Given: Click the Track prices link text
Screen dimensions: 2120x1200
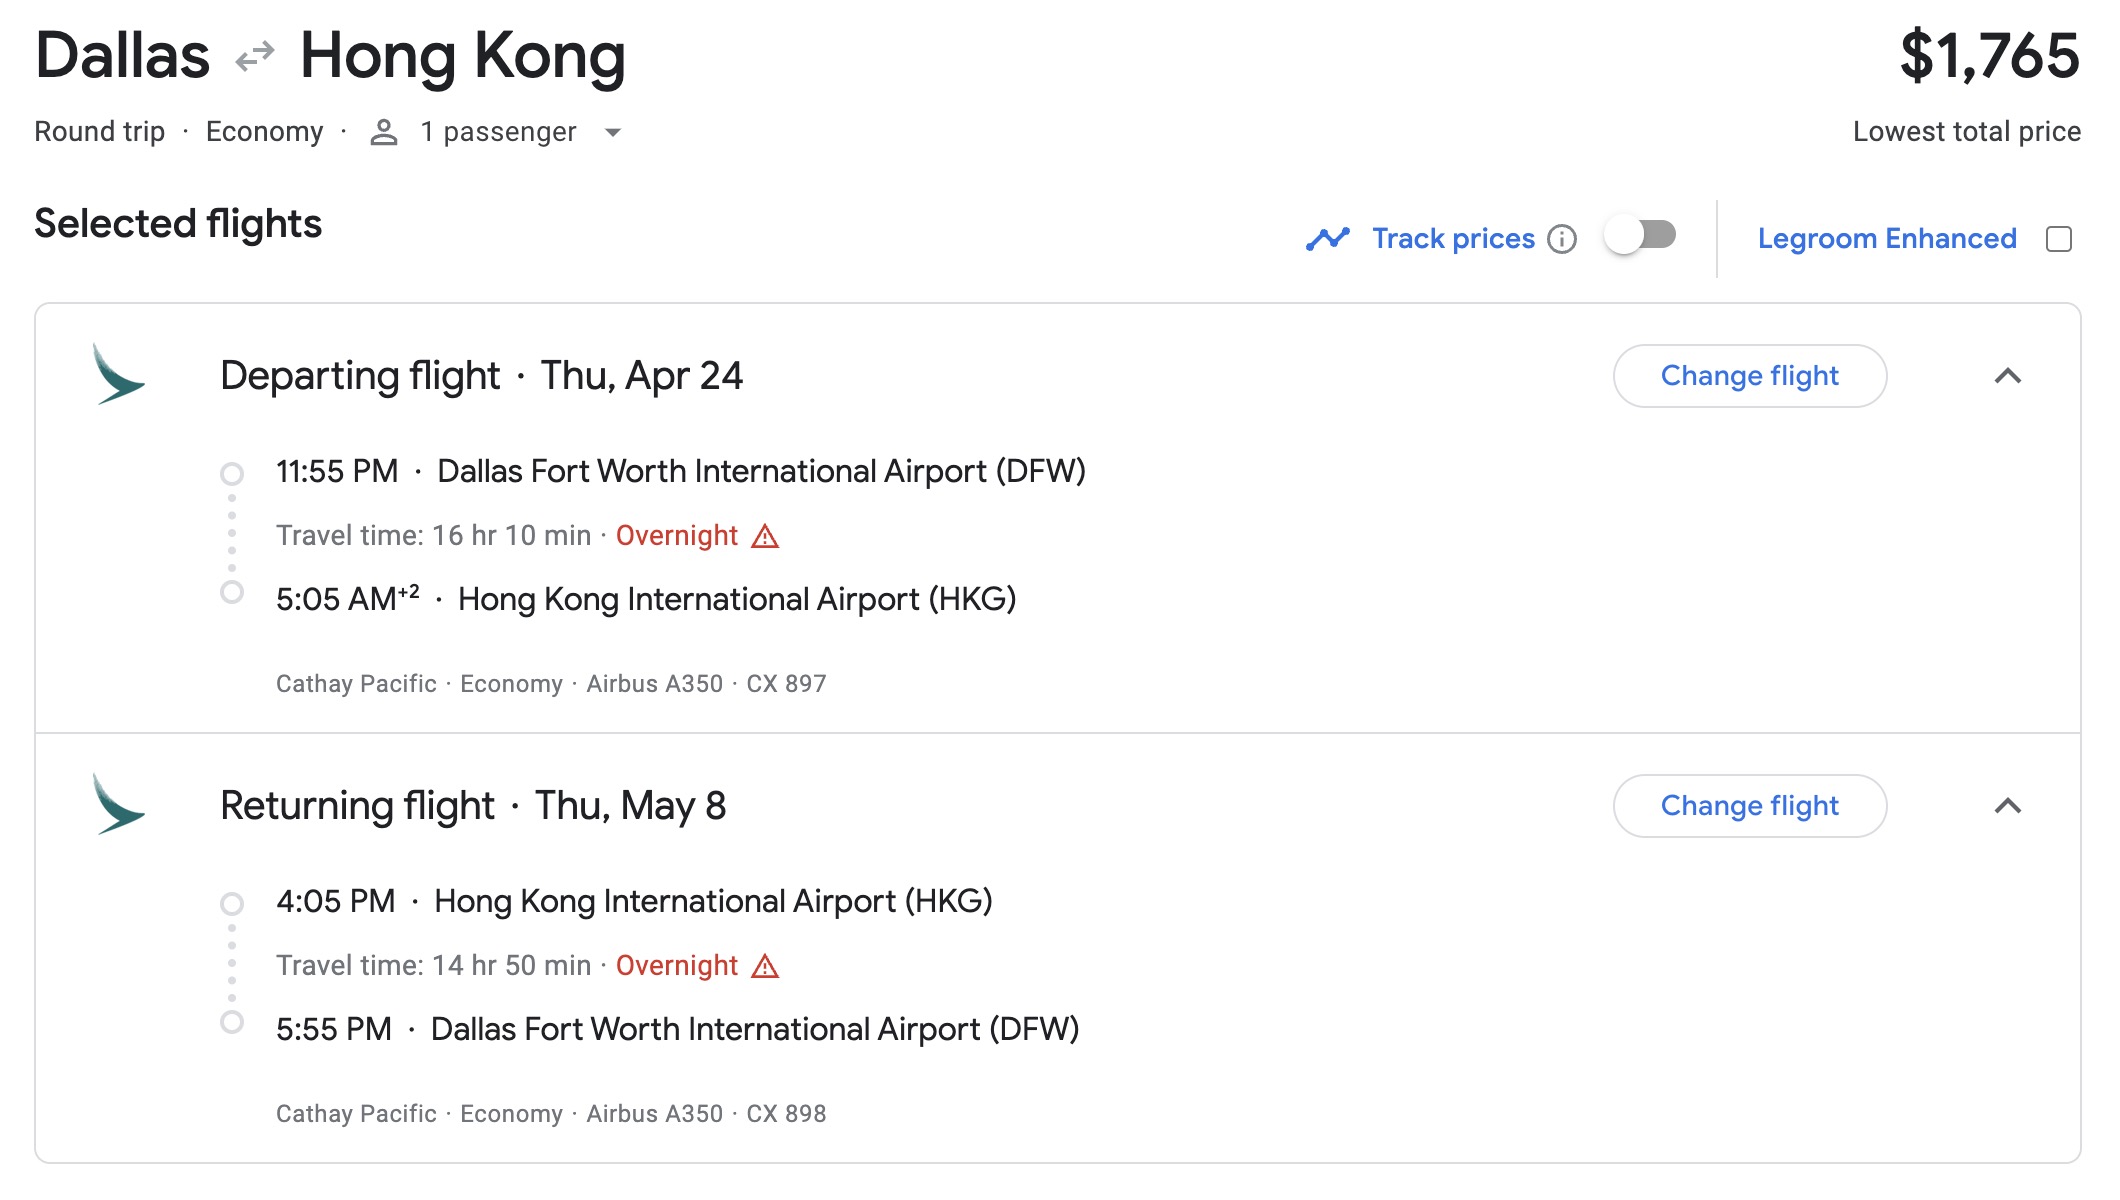Looking at the screenshot, I should (1452, 239).
